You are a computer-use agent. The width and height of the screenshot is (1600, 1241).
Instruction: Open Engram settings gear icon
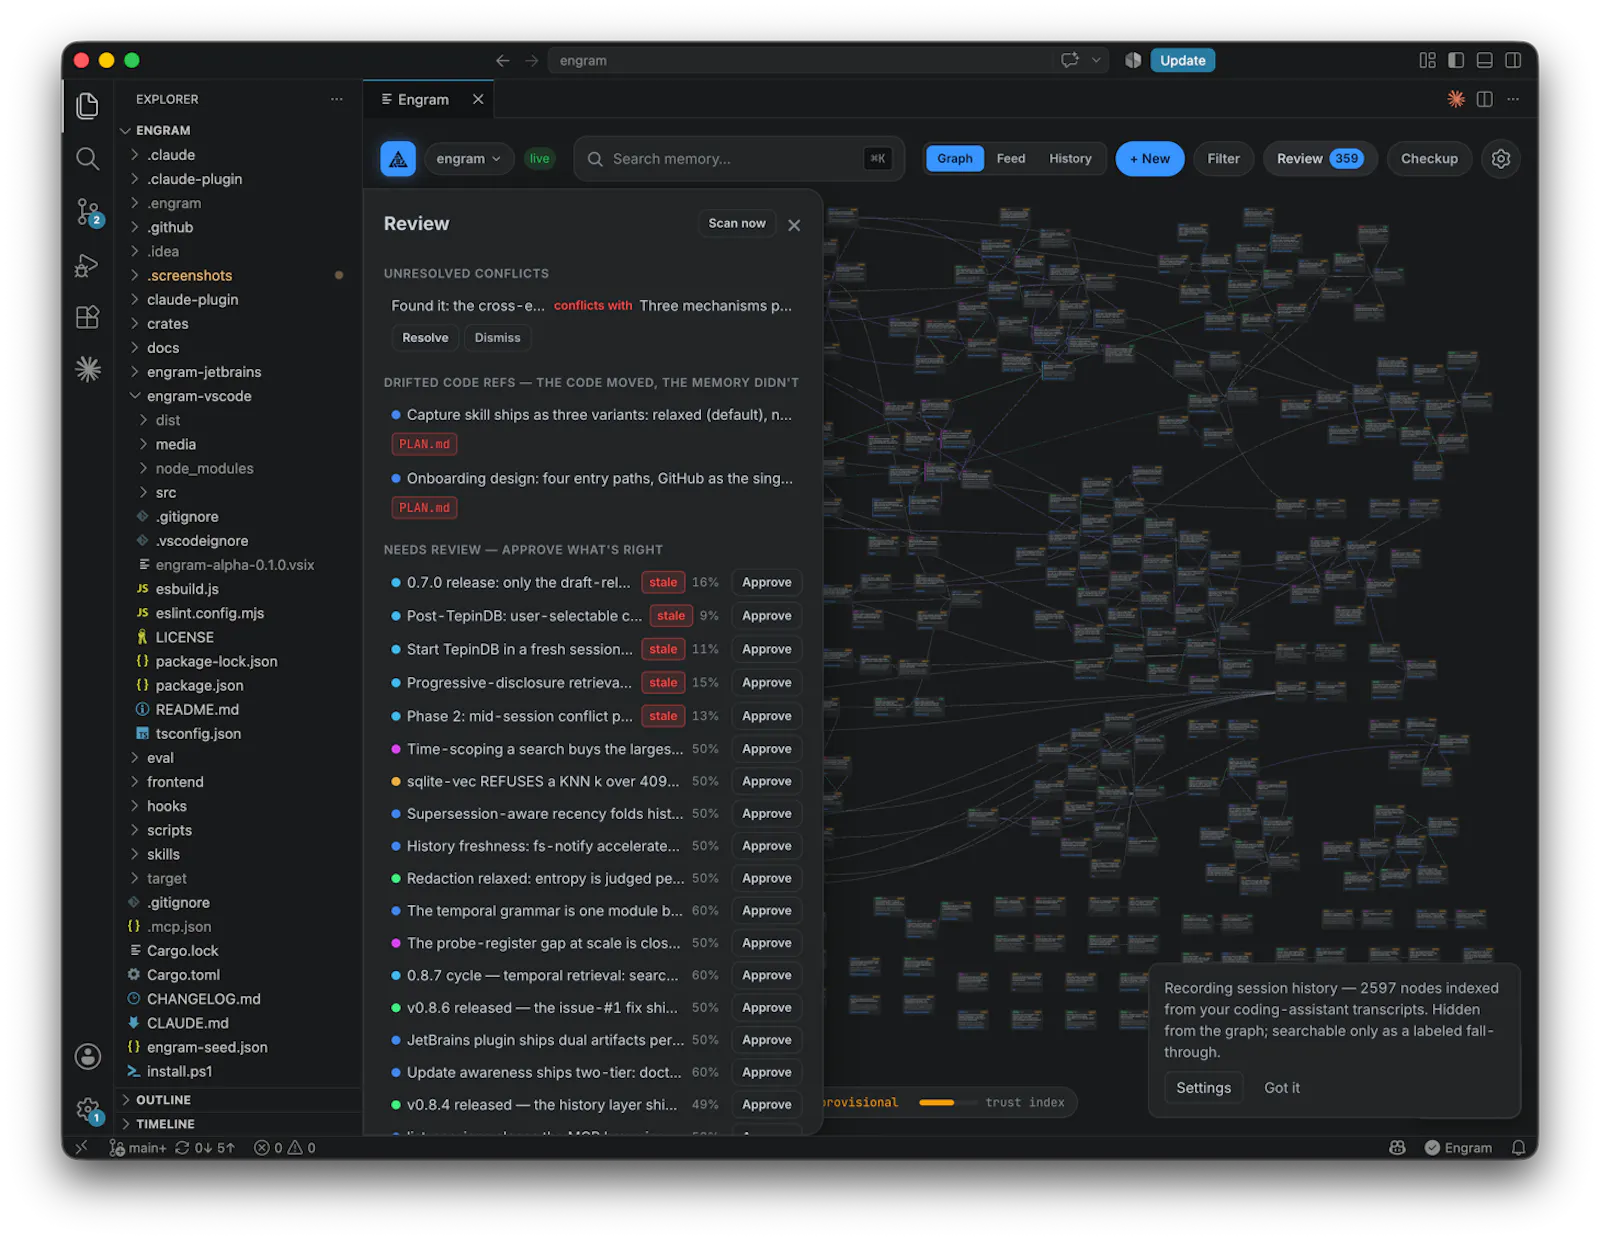pyautogui.click(x=1500, y=159)
